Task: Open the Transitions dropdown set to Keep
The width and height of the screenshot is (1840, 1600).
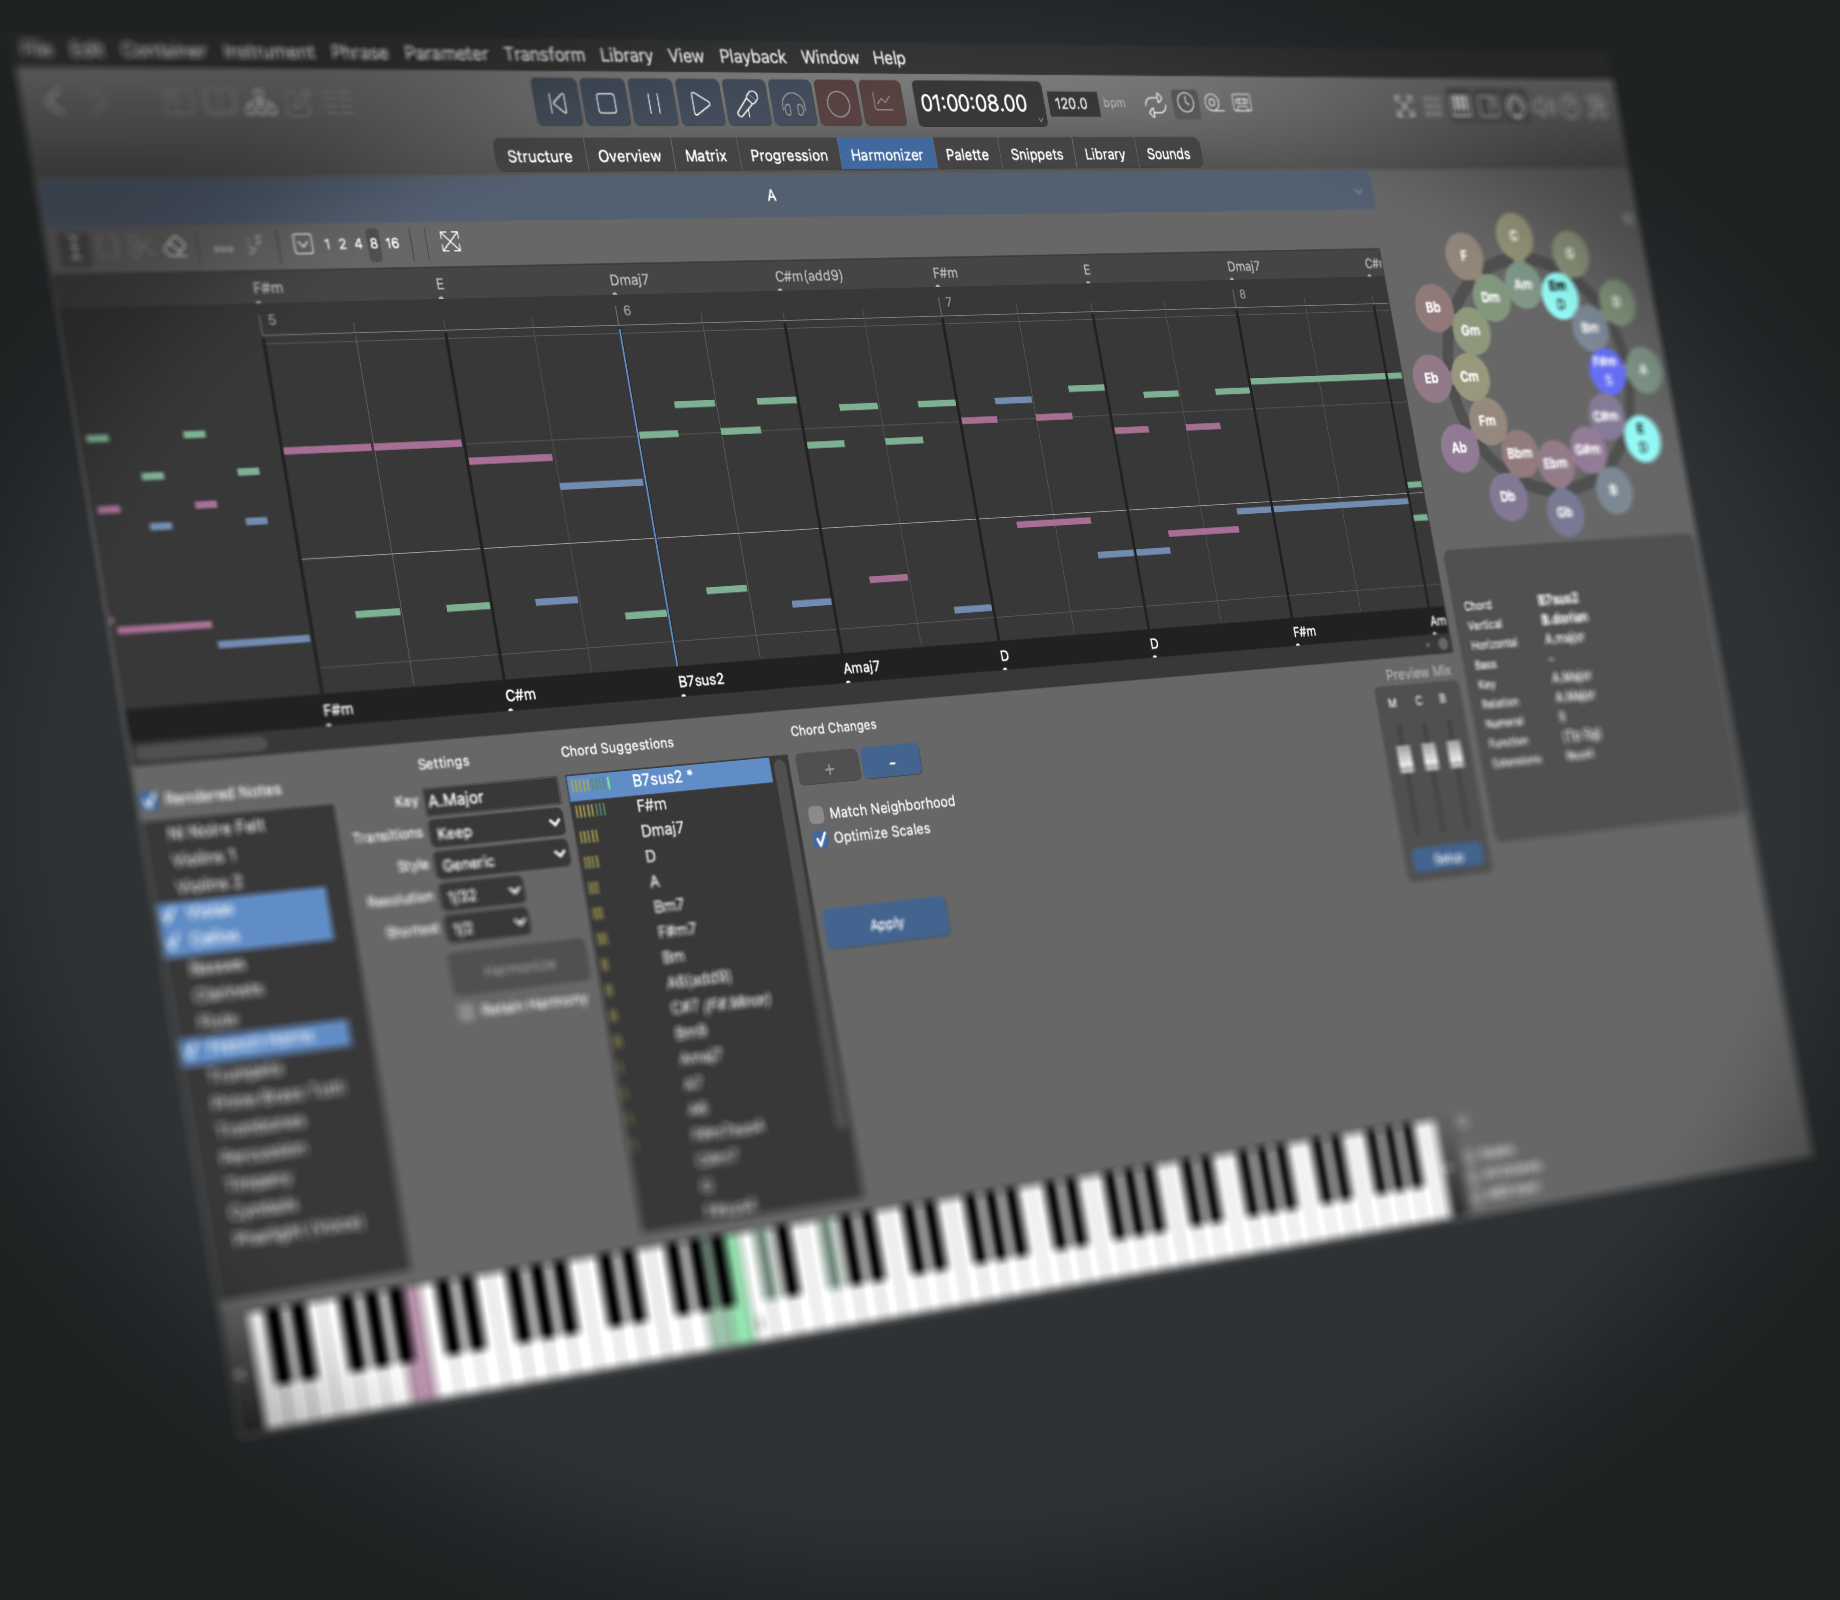Action: click(496, 827)
